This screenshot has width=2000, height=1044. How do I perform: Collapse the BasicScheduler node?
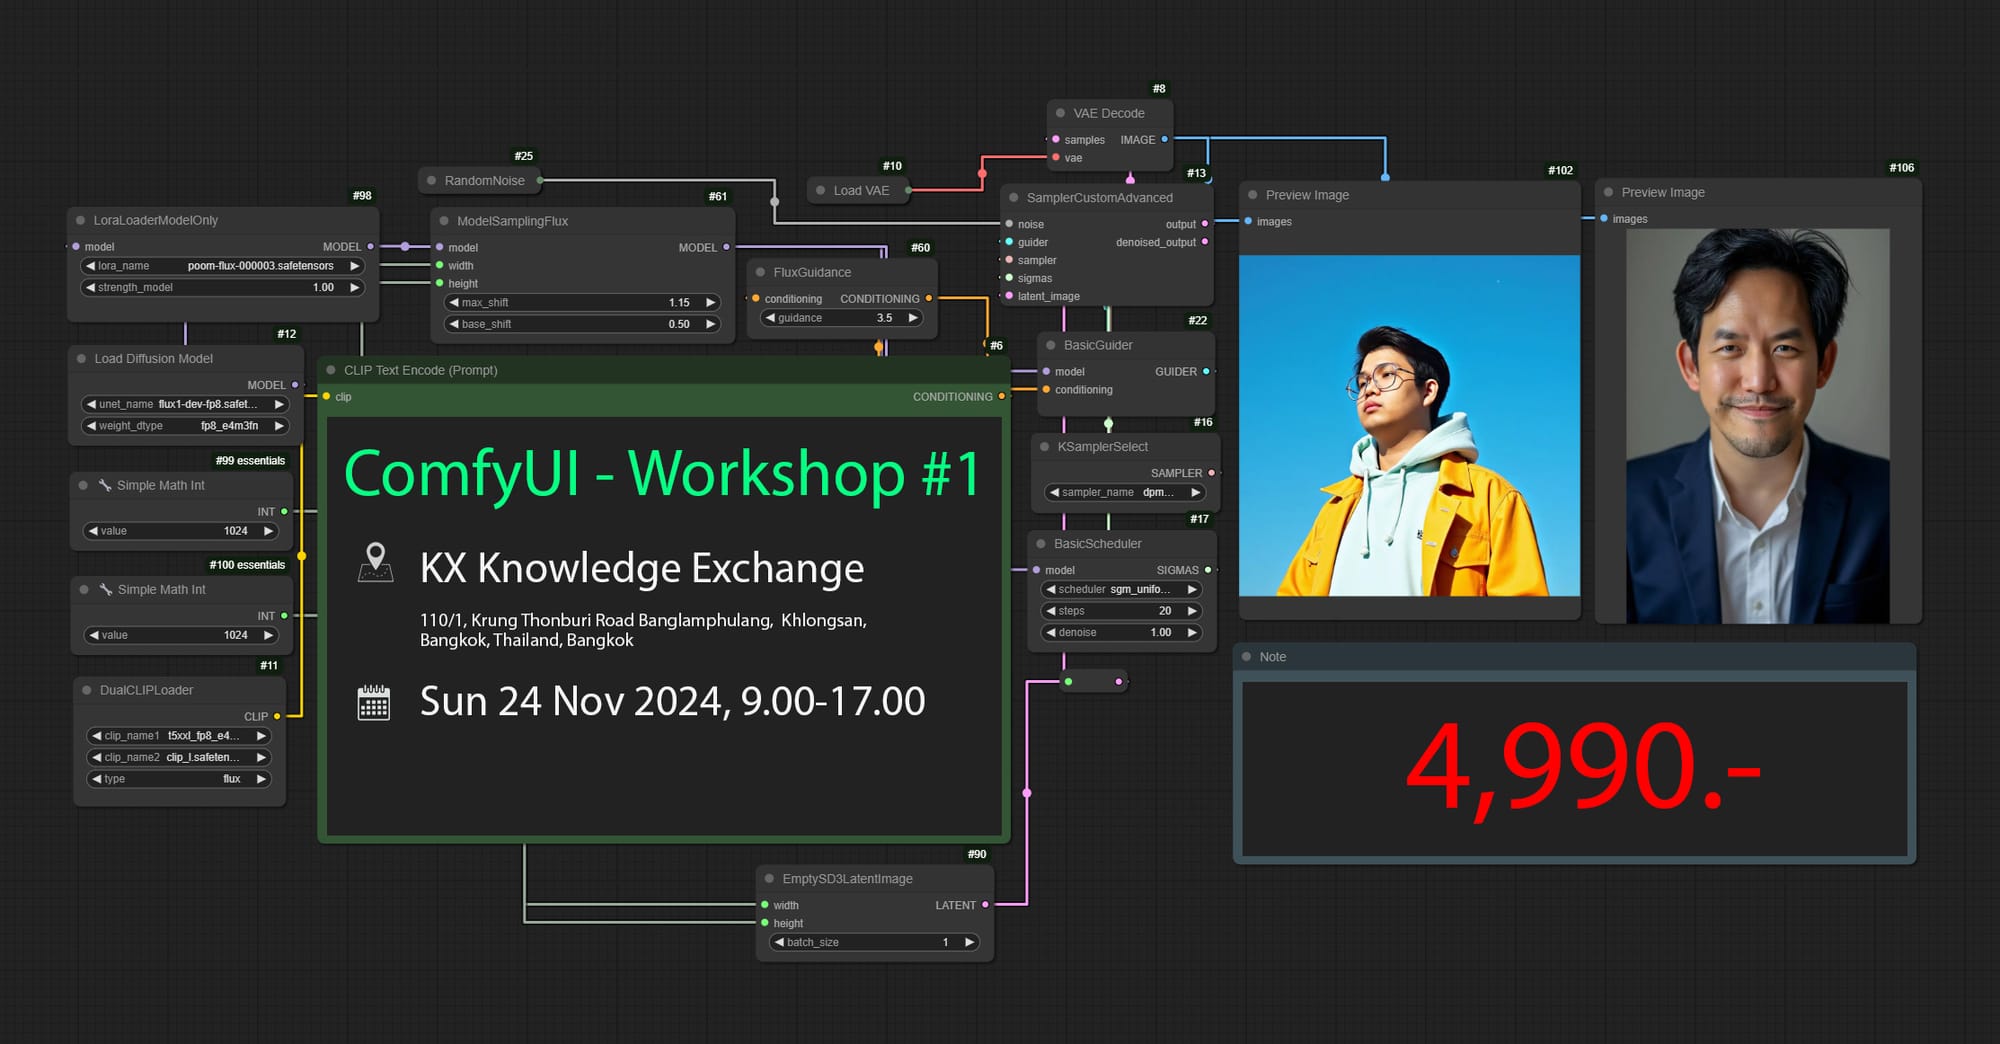[x=1041, y=544]
